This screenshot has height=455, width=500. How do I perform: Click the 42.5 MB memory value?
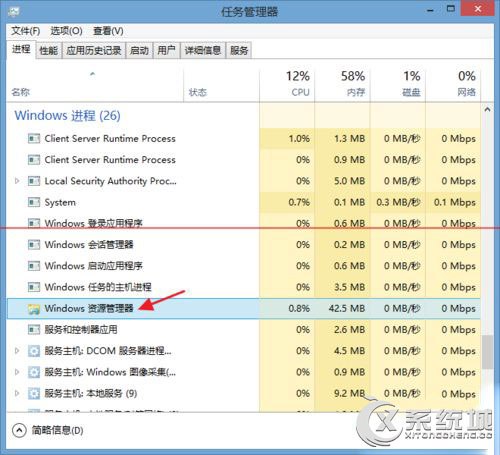(x=347, y=309)
